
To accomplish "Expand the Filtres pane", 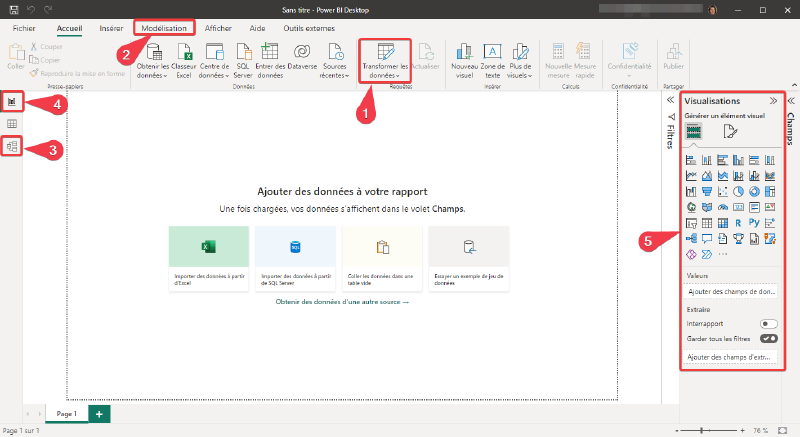I will (x=670, y=100).
